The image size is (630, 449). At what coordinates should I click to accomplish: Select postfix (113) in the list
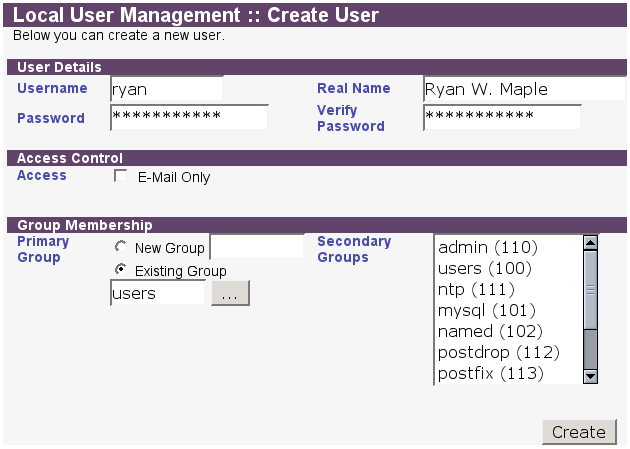(x=490, y=373)
